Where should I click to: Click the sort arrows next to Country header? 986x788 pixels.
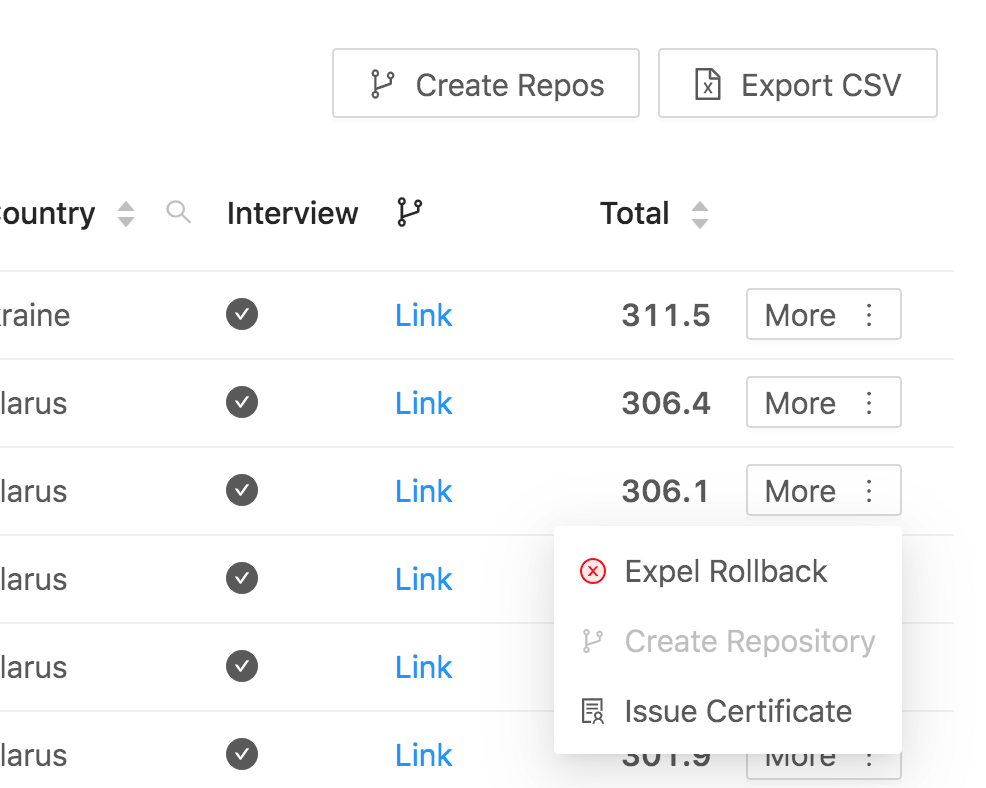[x=126, y=213]
